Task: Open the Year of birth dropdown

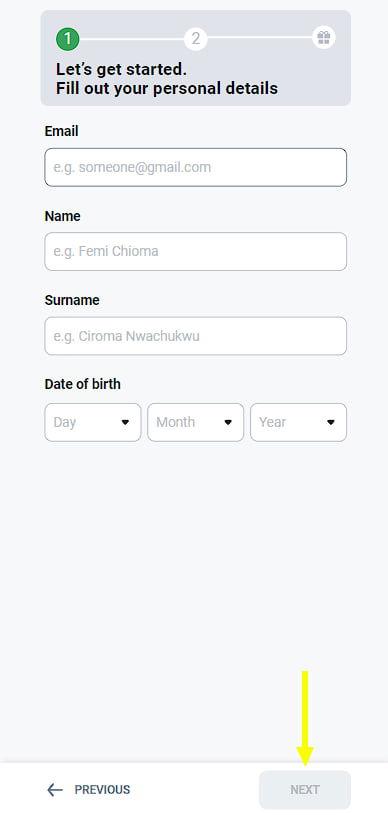Action: [299, 423]
